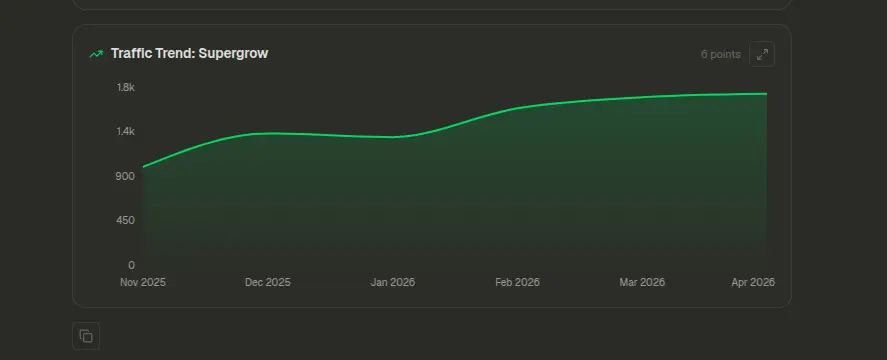Copy the response using the copy icon
887x360 pixels.
(86, 336)
